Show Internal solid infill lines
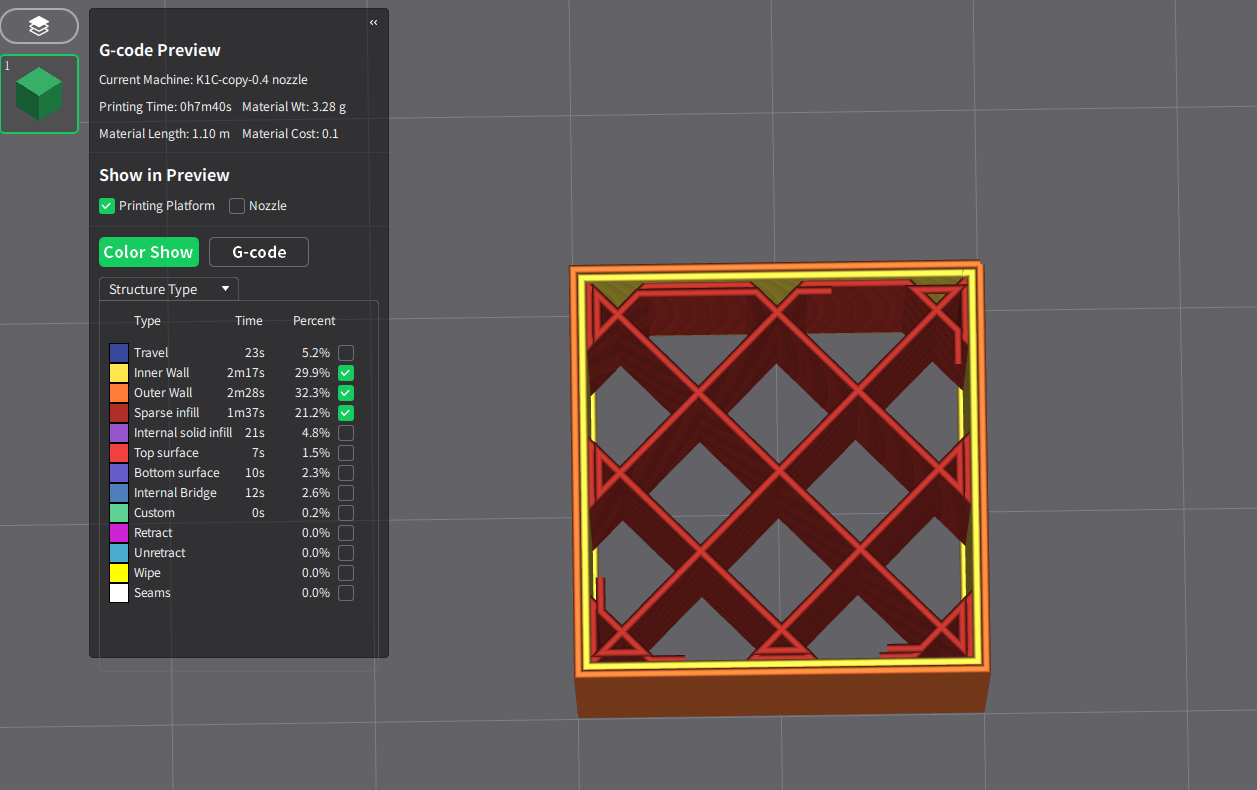Image resolution: width=1257 pixels, height=790 pixels. pos(346,433)
